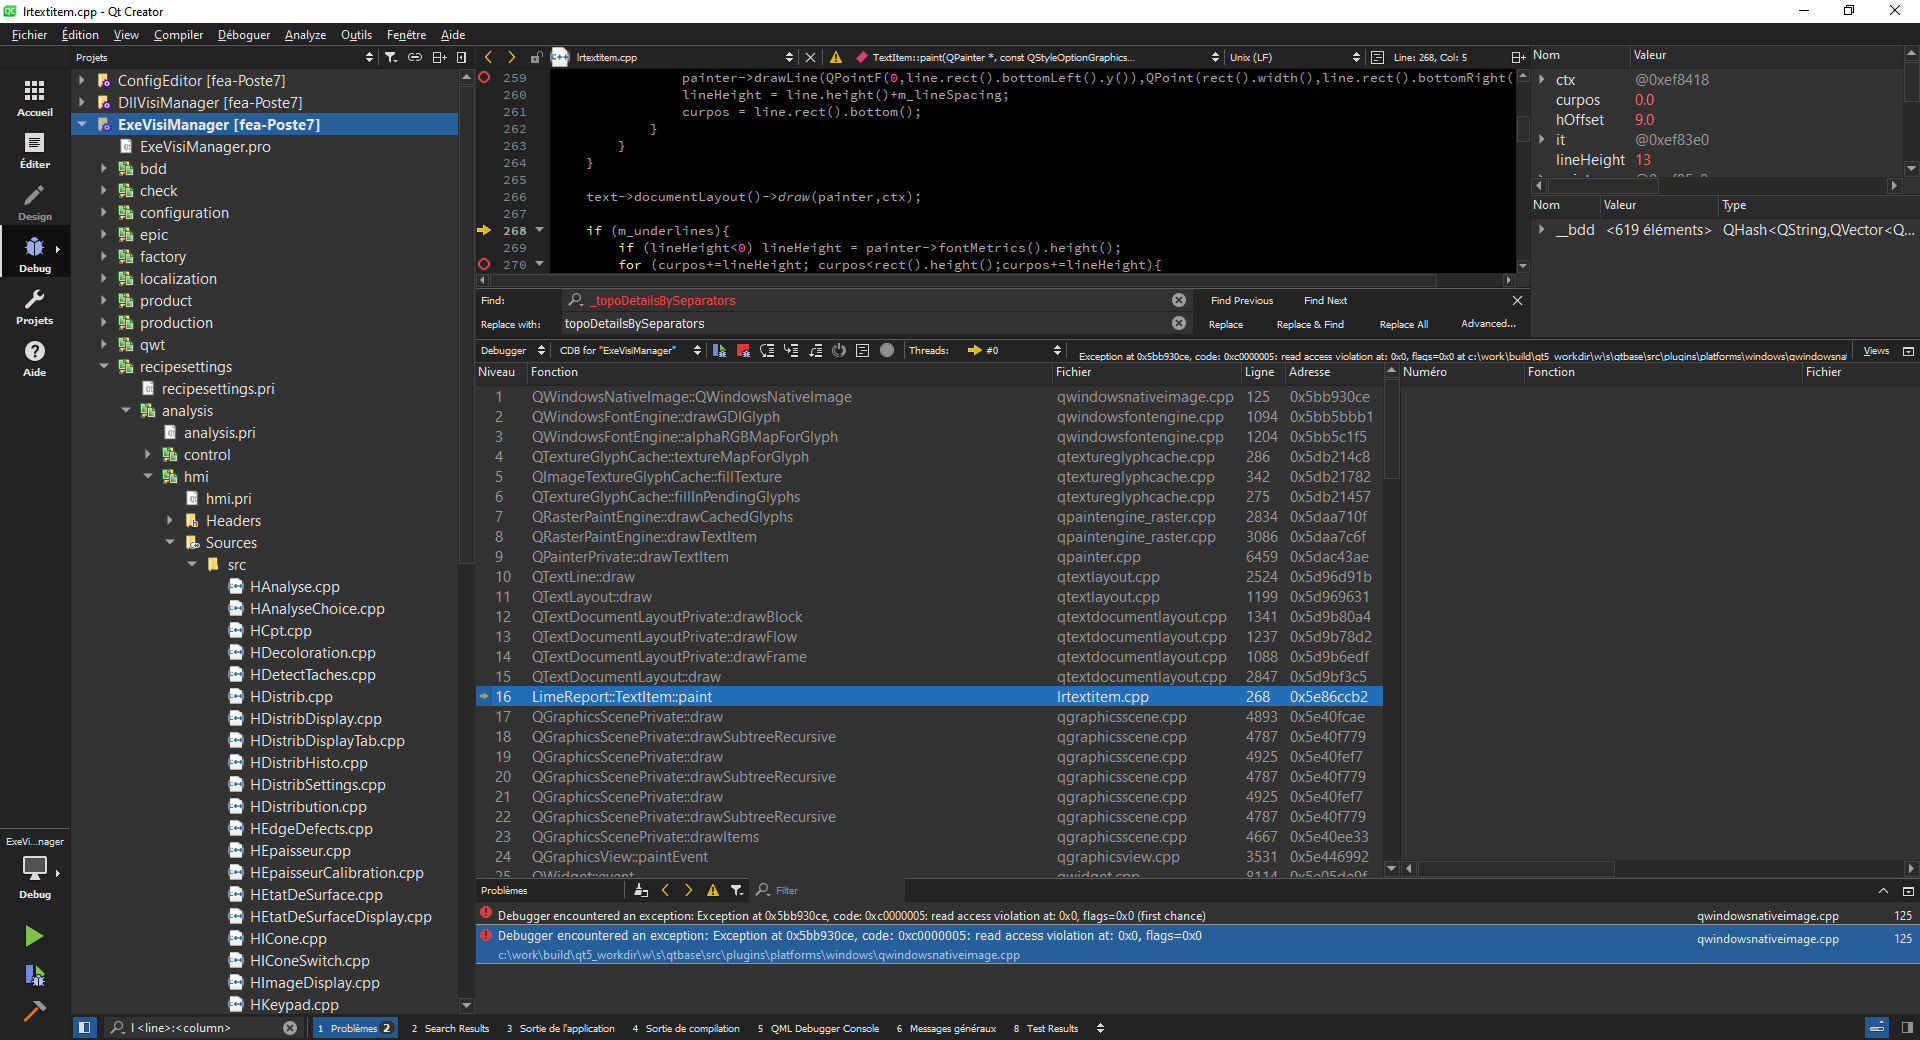
Task: Toggle the left sidebar visibility button
Action: (x=85, y=1027)
